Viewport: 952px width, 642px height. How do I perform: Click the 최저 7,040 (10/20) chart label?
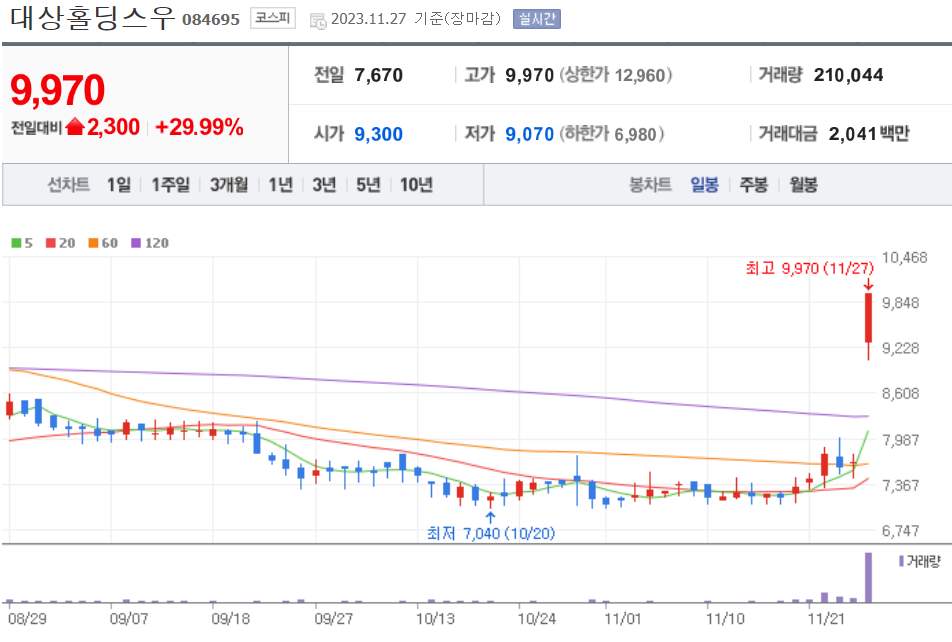click(x=491, y=533)
